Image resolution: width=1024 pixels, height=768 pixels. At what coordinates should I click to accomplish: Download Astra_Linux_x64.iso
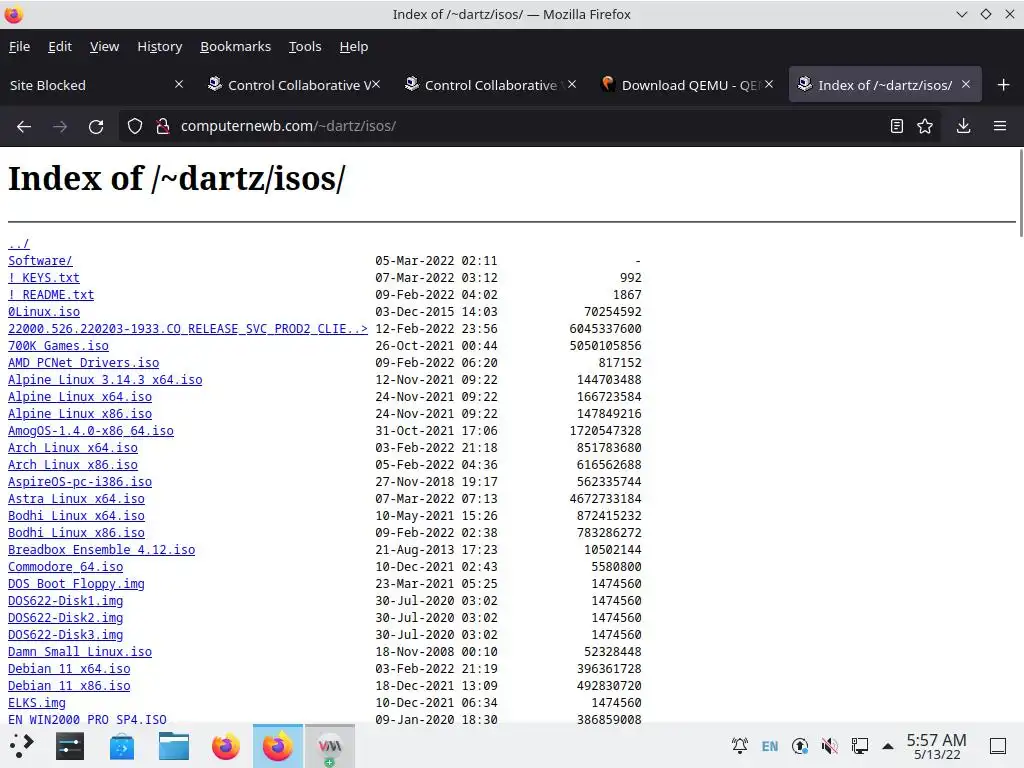pos(76,498)
